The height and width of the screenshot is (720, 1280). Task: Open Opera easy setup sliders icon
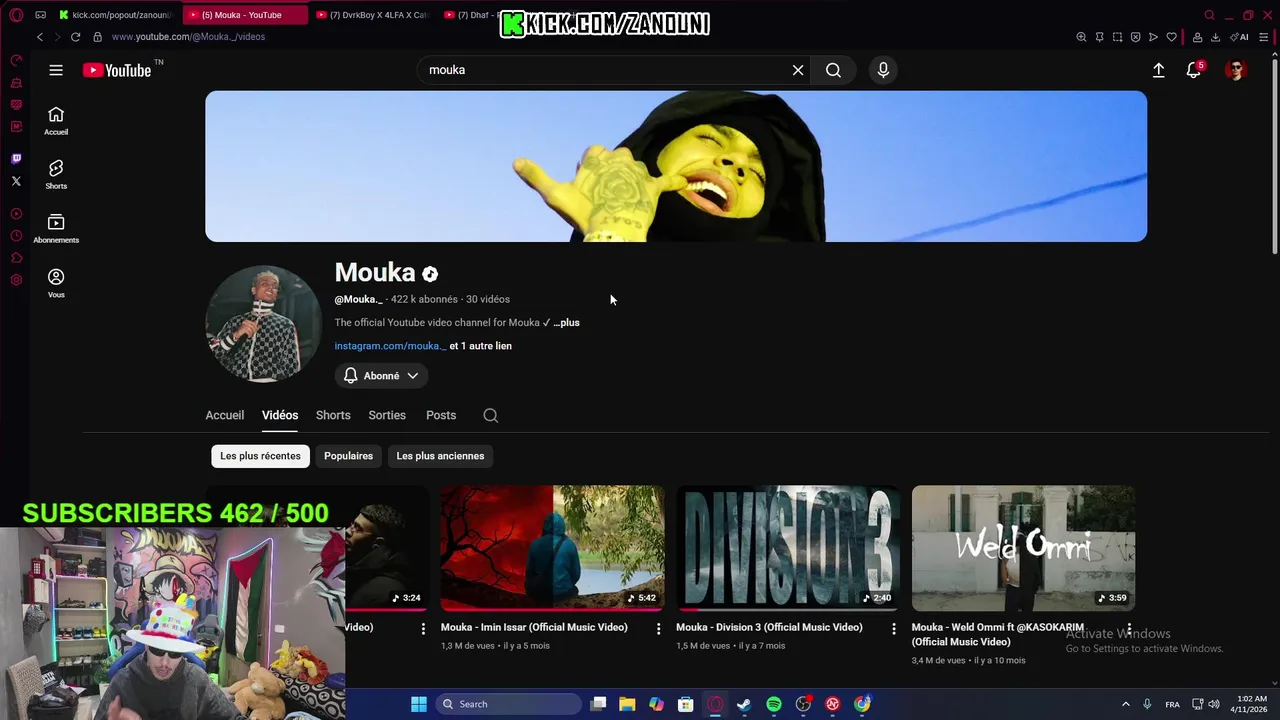pyautogui.click(x=1264, y=37)
